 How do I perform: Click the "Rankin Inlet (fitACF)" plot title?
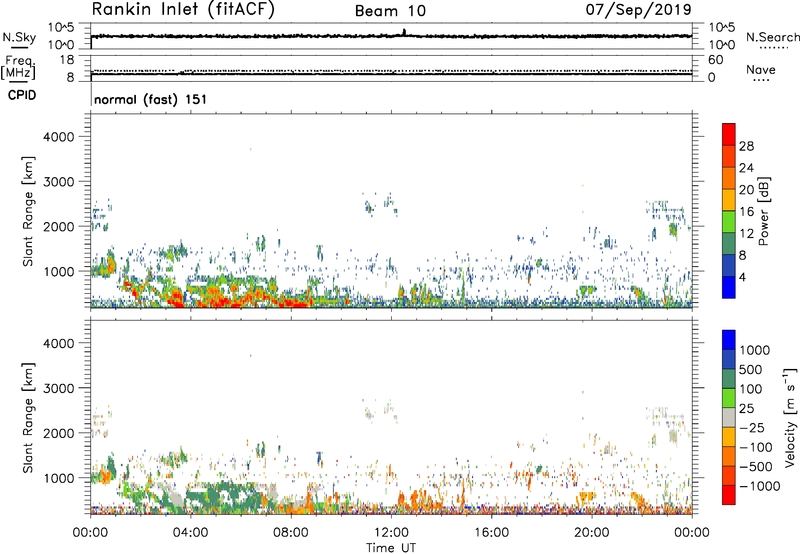(x=183, y=9)
